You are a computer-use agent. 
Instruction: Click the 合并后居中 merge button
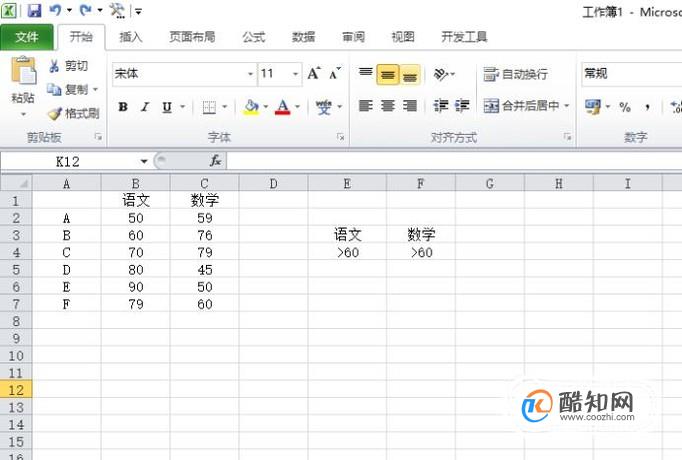521,106
